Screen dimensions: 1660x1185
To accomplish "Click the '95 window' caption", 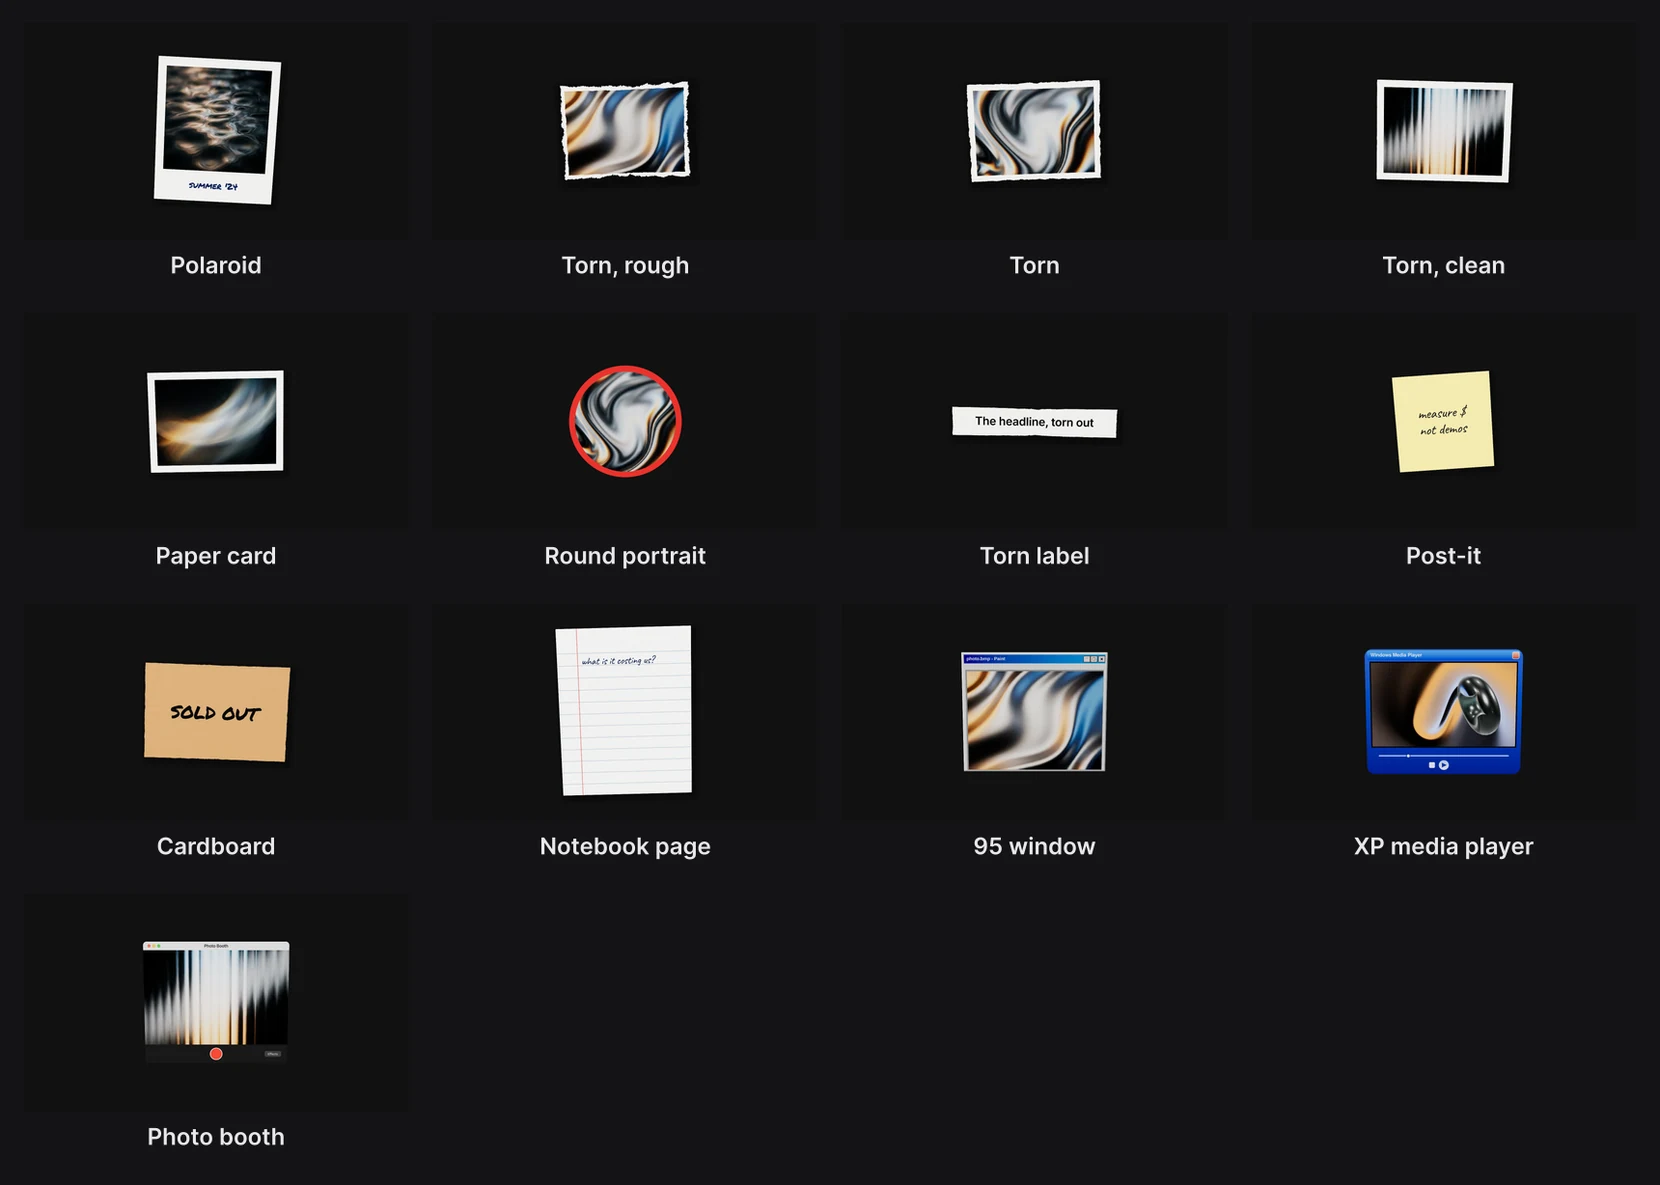I will [1034, 846].
